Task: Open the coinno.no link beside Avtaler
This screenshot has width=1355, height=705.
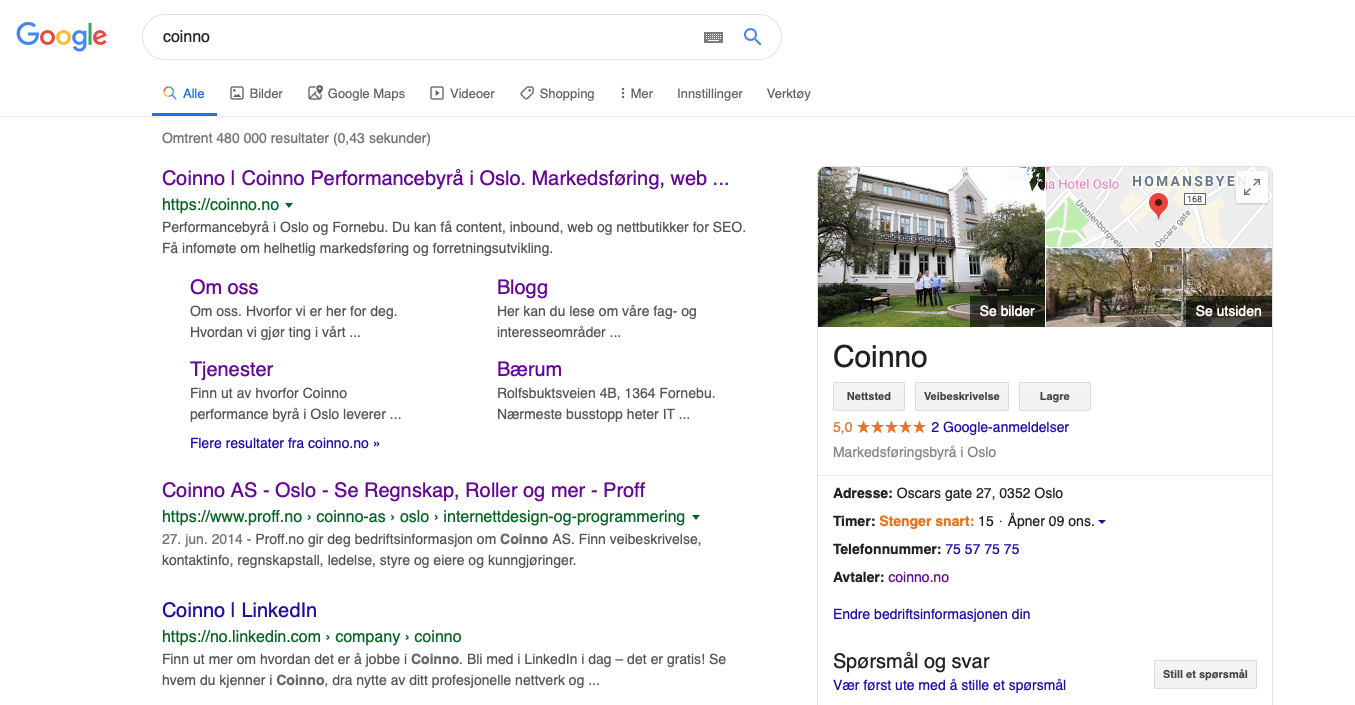Action: click(x=918, y=577)
